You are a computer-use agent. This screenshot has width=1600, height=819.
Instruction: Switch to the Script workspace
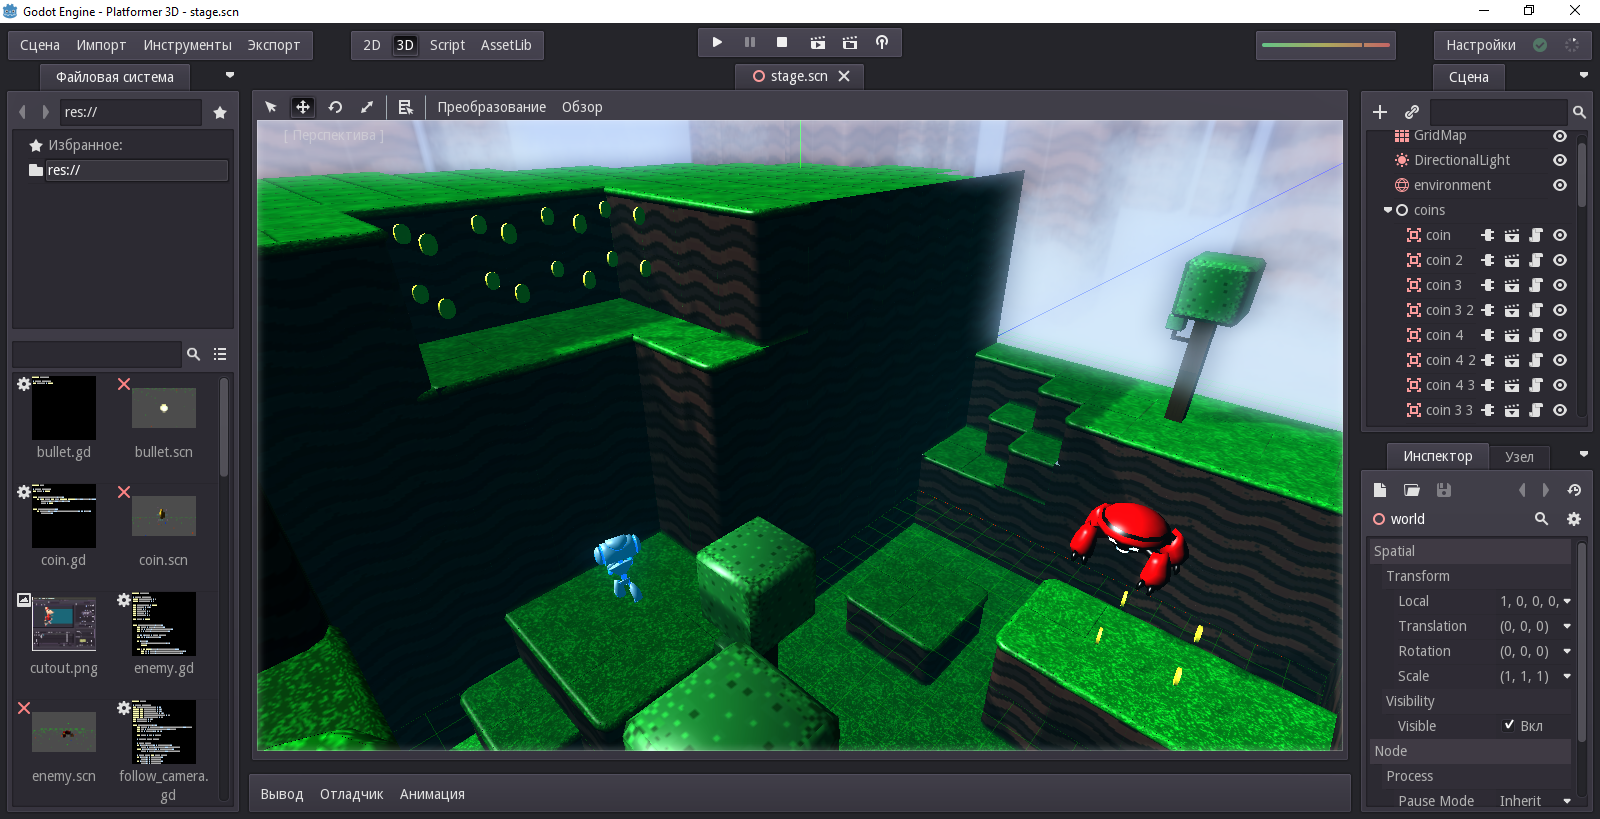coord(447,45)
